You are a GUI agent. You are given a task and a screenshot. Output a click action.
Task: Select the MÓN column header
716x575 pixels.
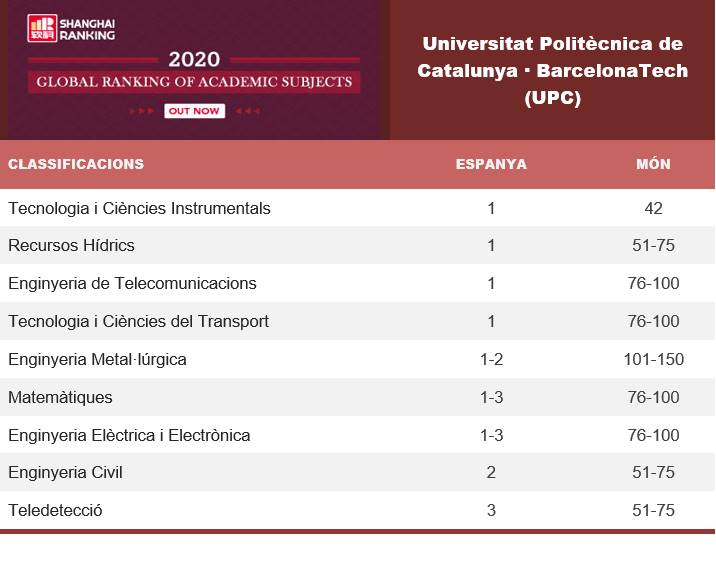tap(654, 164)
